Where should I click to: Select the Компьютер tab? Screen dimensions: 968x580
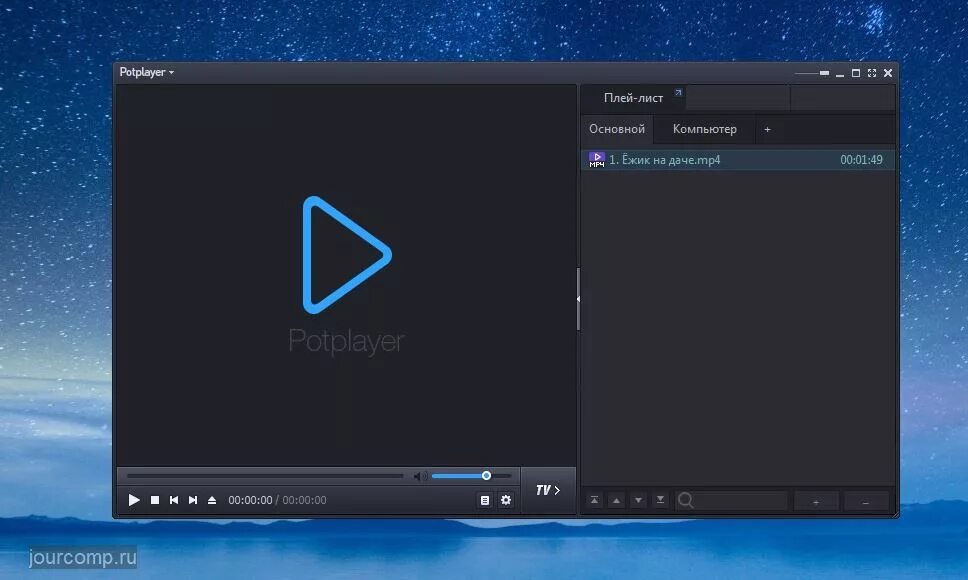click(x=704, y=129)
